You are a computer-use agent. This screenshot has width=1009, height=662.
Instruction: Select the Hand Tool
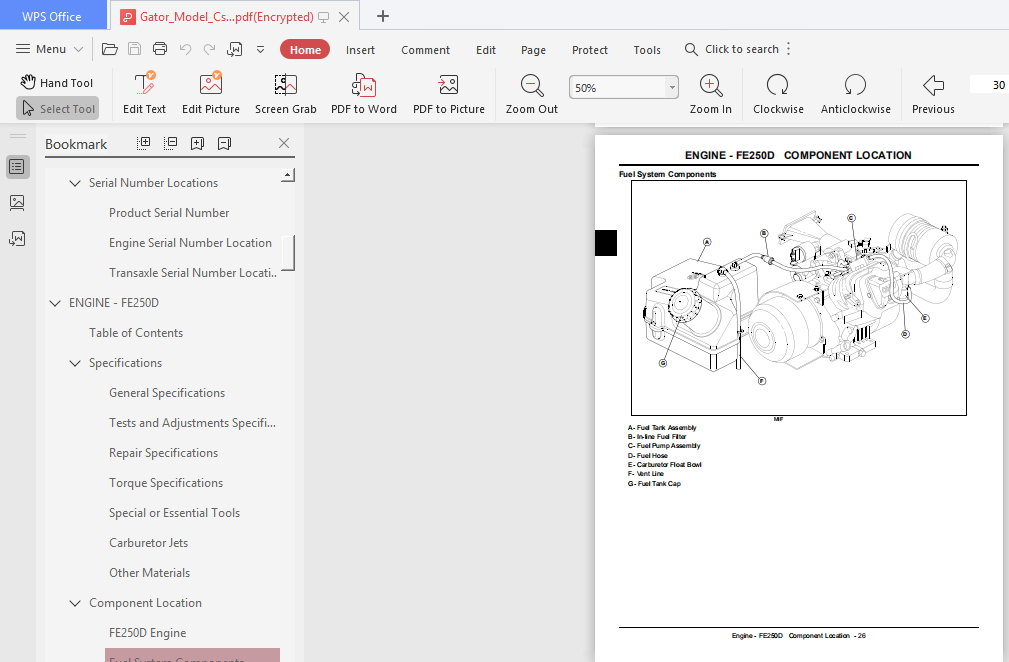[57, 82]
